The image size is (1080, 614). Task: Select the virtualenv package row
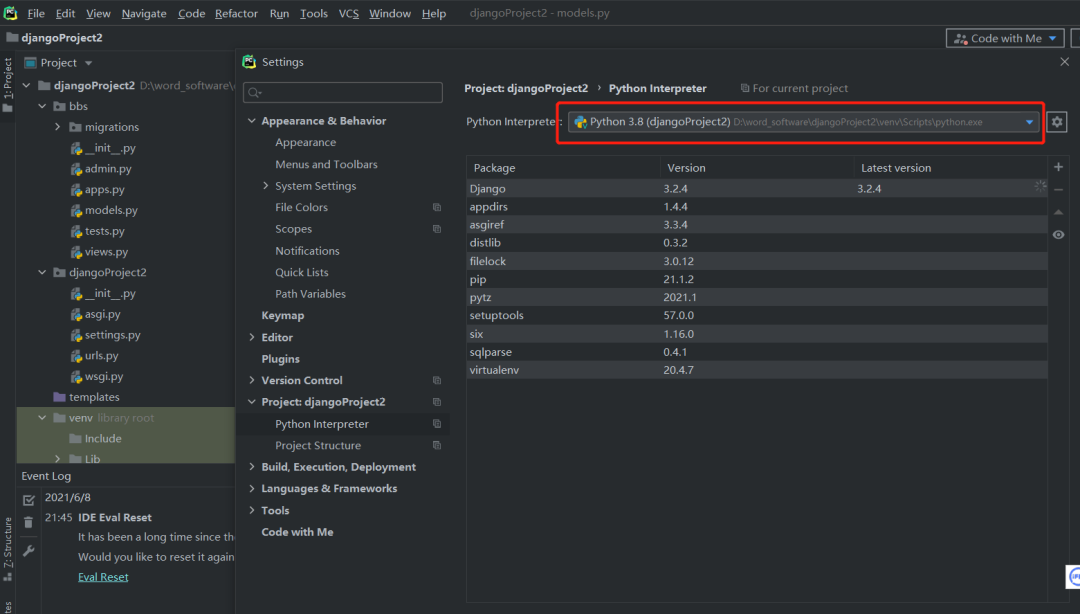[x=757, y=370]
